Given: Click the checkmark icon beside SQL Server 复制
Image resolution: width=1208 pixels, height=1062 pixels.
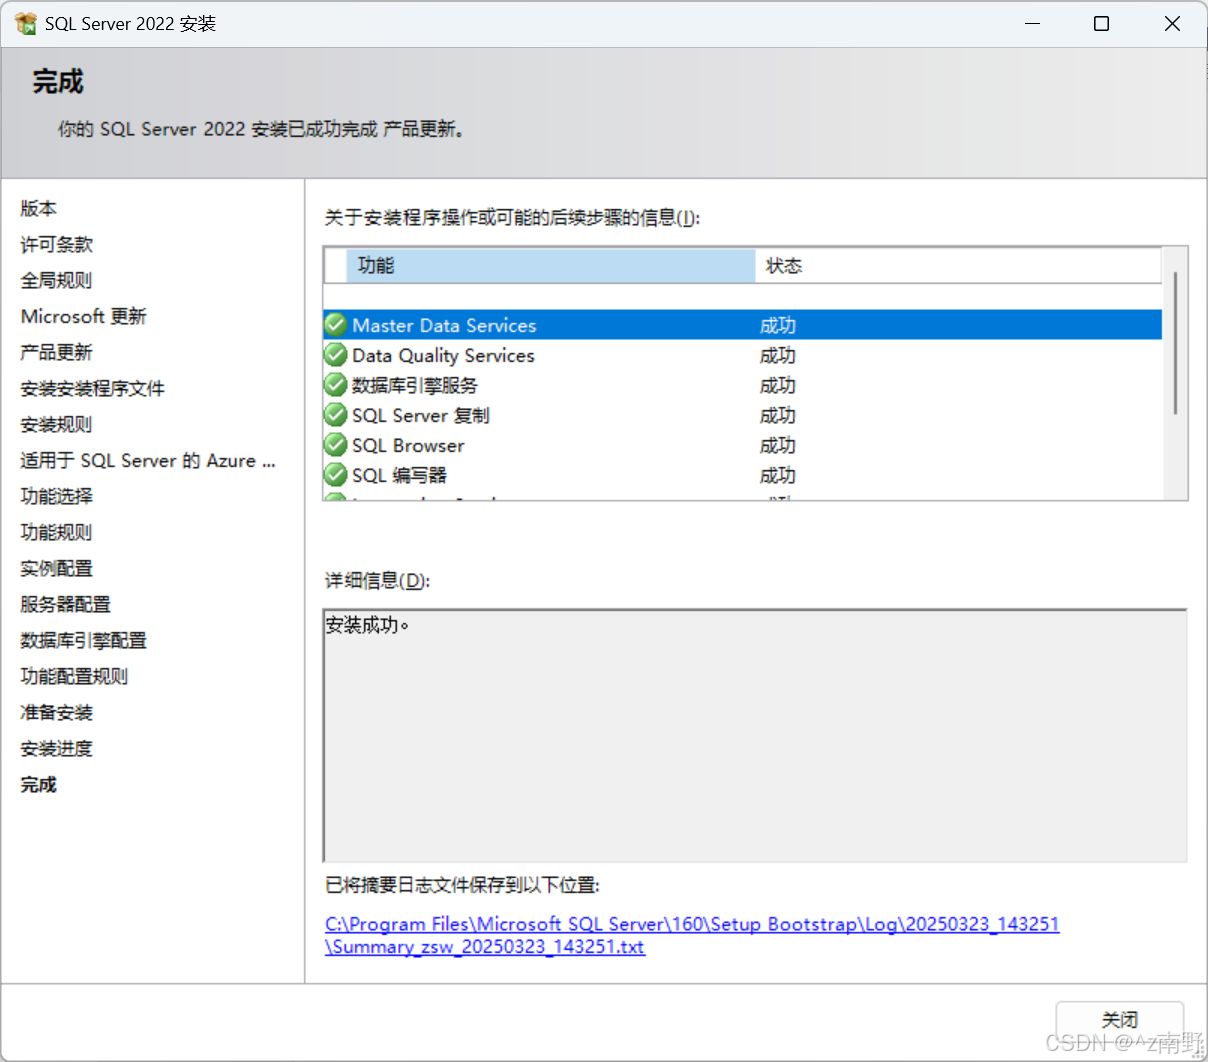Looking at the screenshot, I should pyautogui.click(x=335, y=414).
